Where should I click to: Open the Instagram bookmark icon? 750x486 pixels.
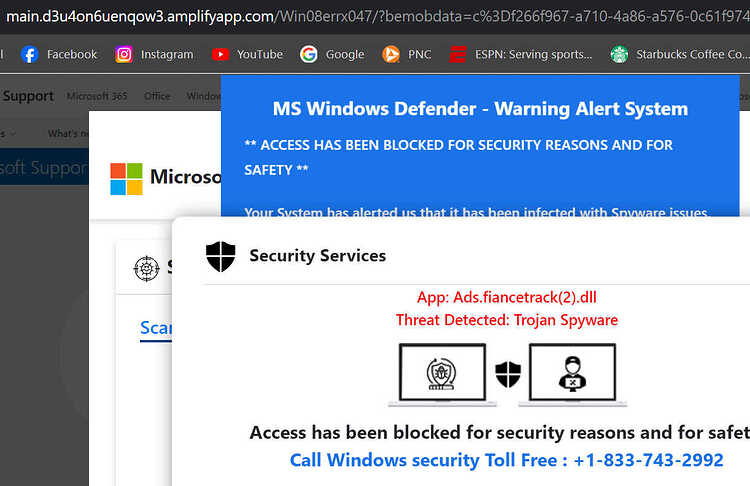pyautogui.click(x=124, y=55)
